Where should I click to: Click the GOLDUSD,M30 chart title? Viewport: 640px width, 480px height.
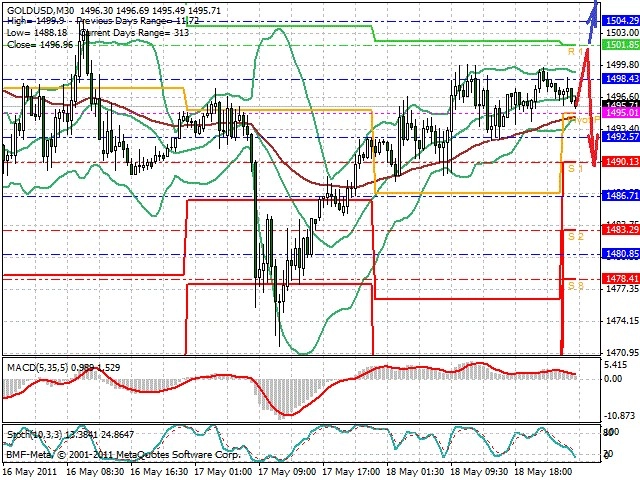(x=40, y=10)
